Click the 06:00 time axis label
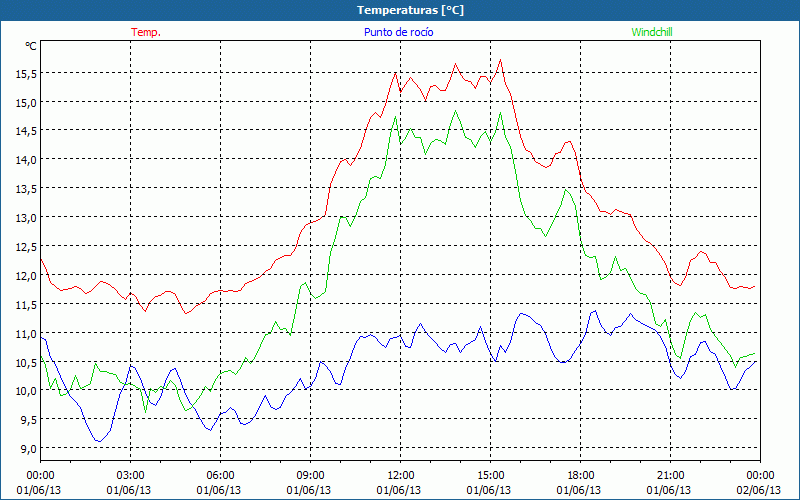Image resolution: width=800 pixels, height=500 pixels. click(220, 476)
